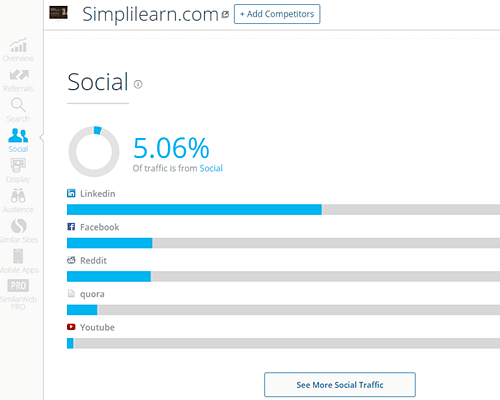The width and height of the screenshot is (500, 400).
Task: Select the Search magnifier sidebar icon
Action: click(x=18, y=105)
